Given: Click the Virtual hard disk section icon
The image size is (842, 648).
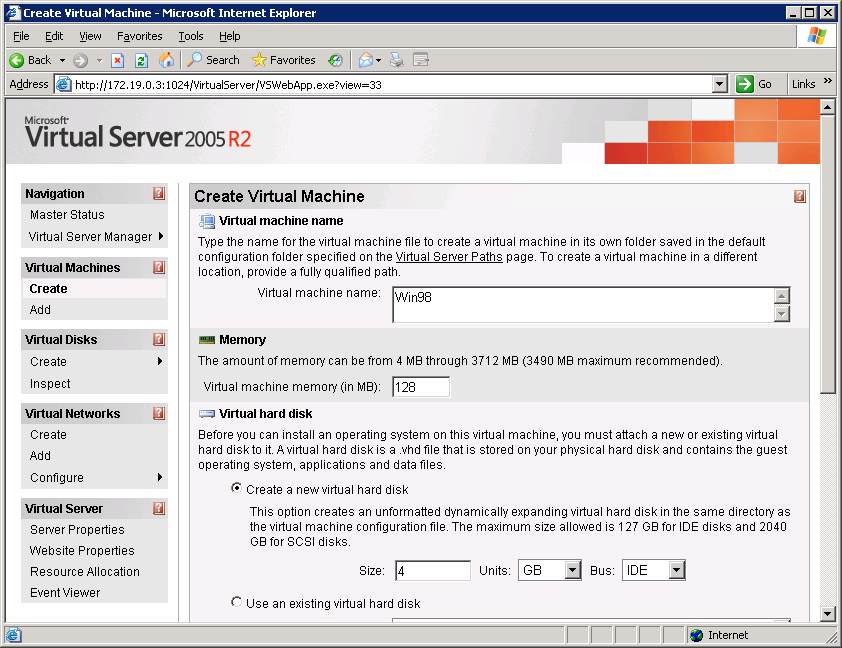Looking at the screenshot, I should click(207, 414).
